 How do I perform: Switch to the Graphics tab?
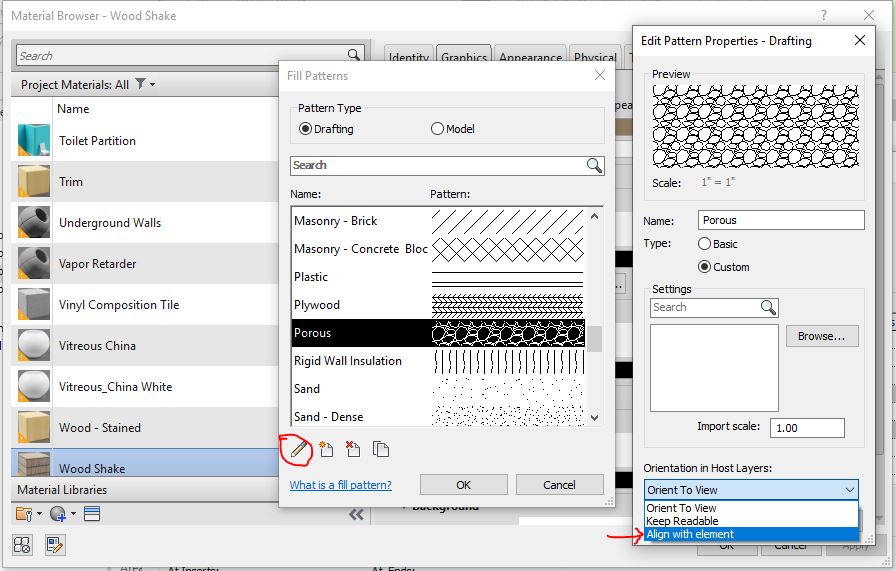tap(464, 57)
